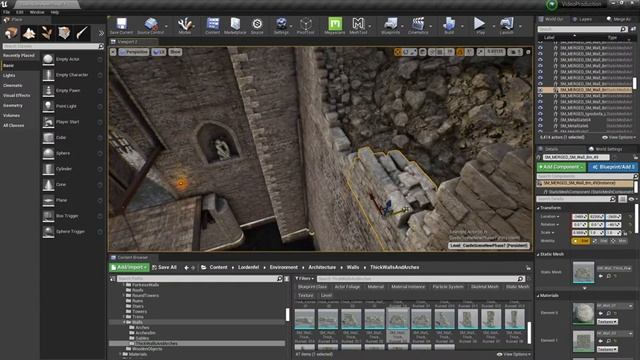Select the Landscape mode icon
This screenshot has width=640, height=360.
(29, 33)
